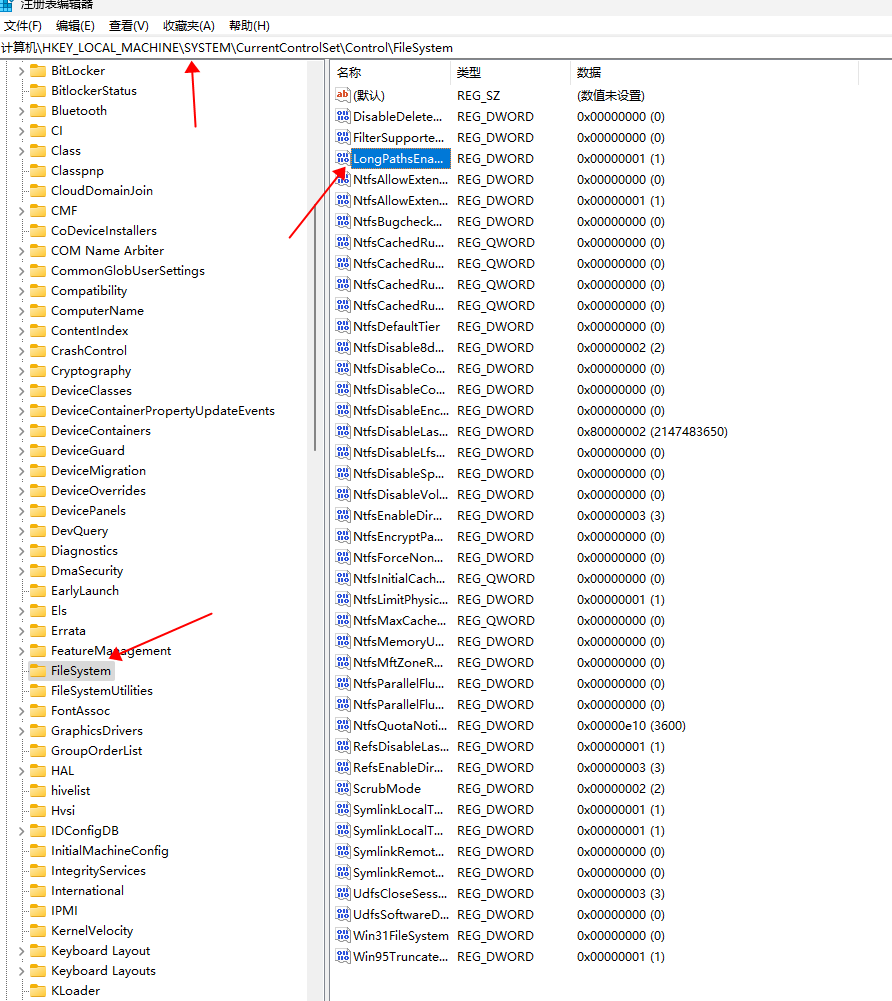Click the DisableDelete... DWORD value icon
This screenshot has height=1001, width=892.
pyautogui.click(x=343, y=116)
